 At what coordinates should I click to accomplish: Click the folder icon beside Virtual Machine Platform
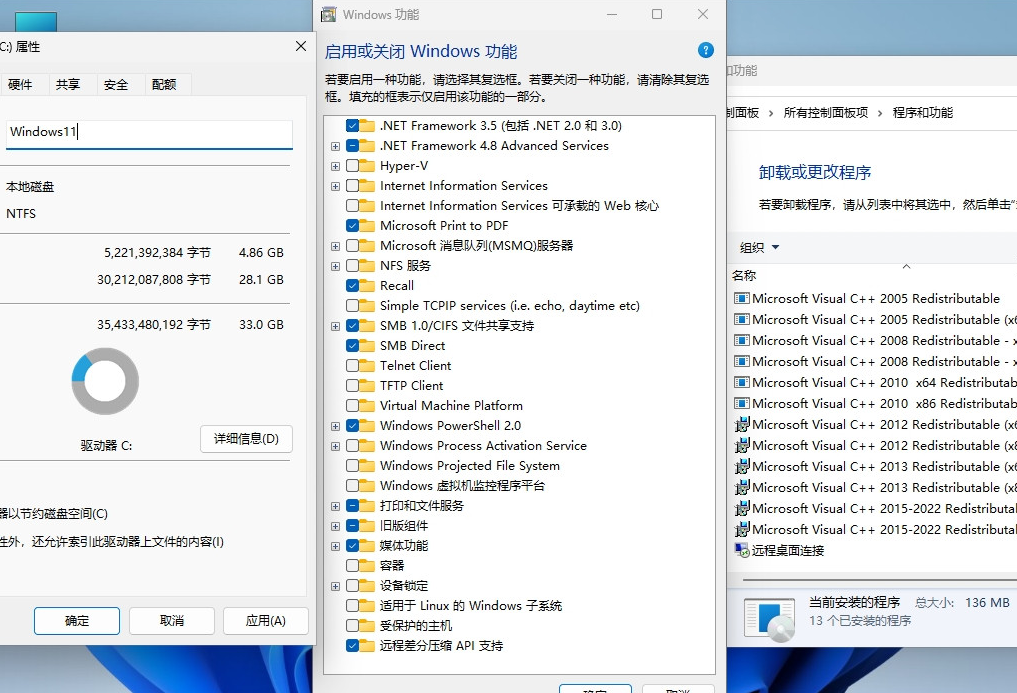click(x=367, y=406)
